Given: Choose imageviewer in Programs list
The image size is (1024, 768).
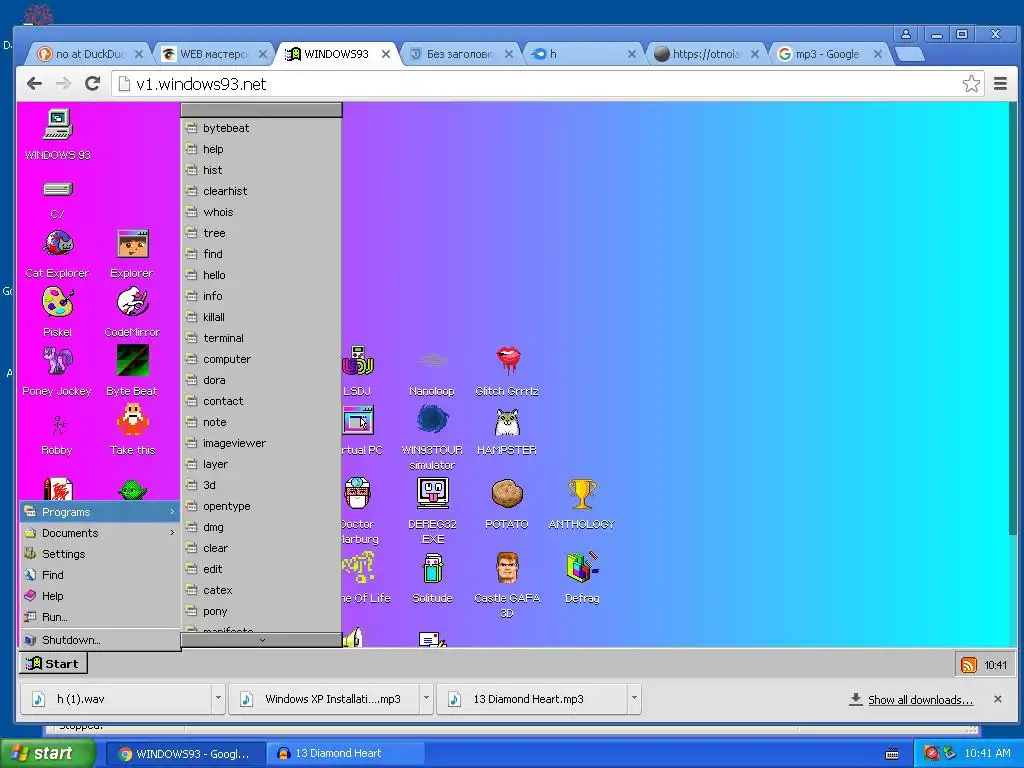Looking at the screenshot, I should click(x=261, y=443).
